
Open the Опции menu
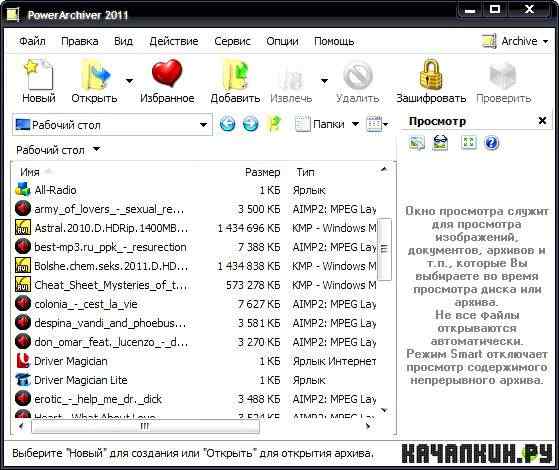click(282, 41)
